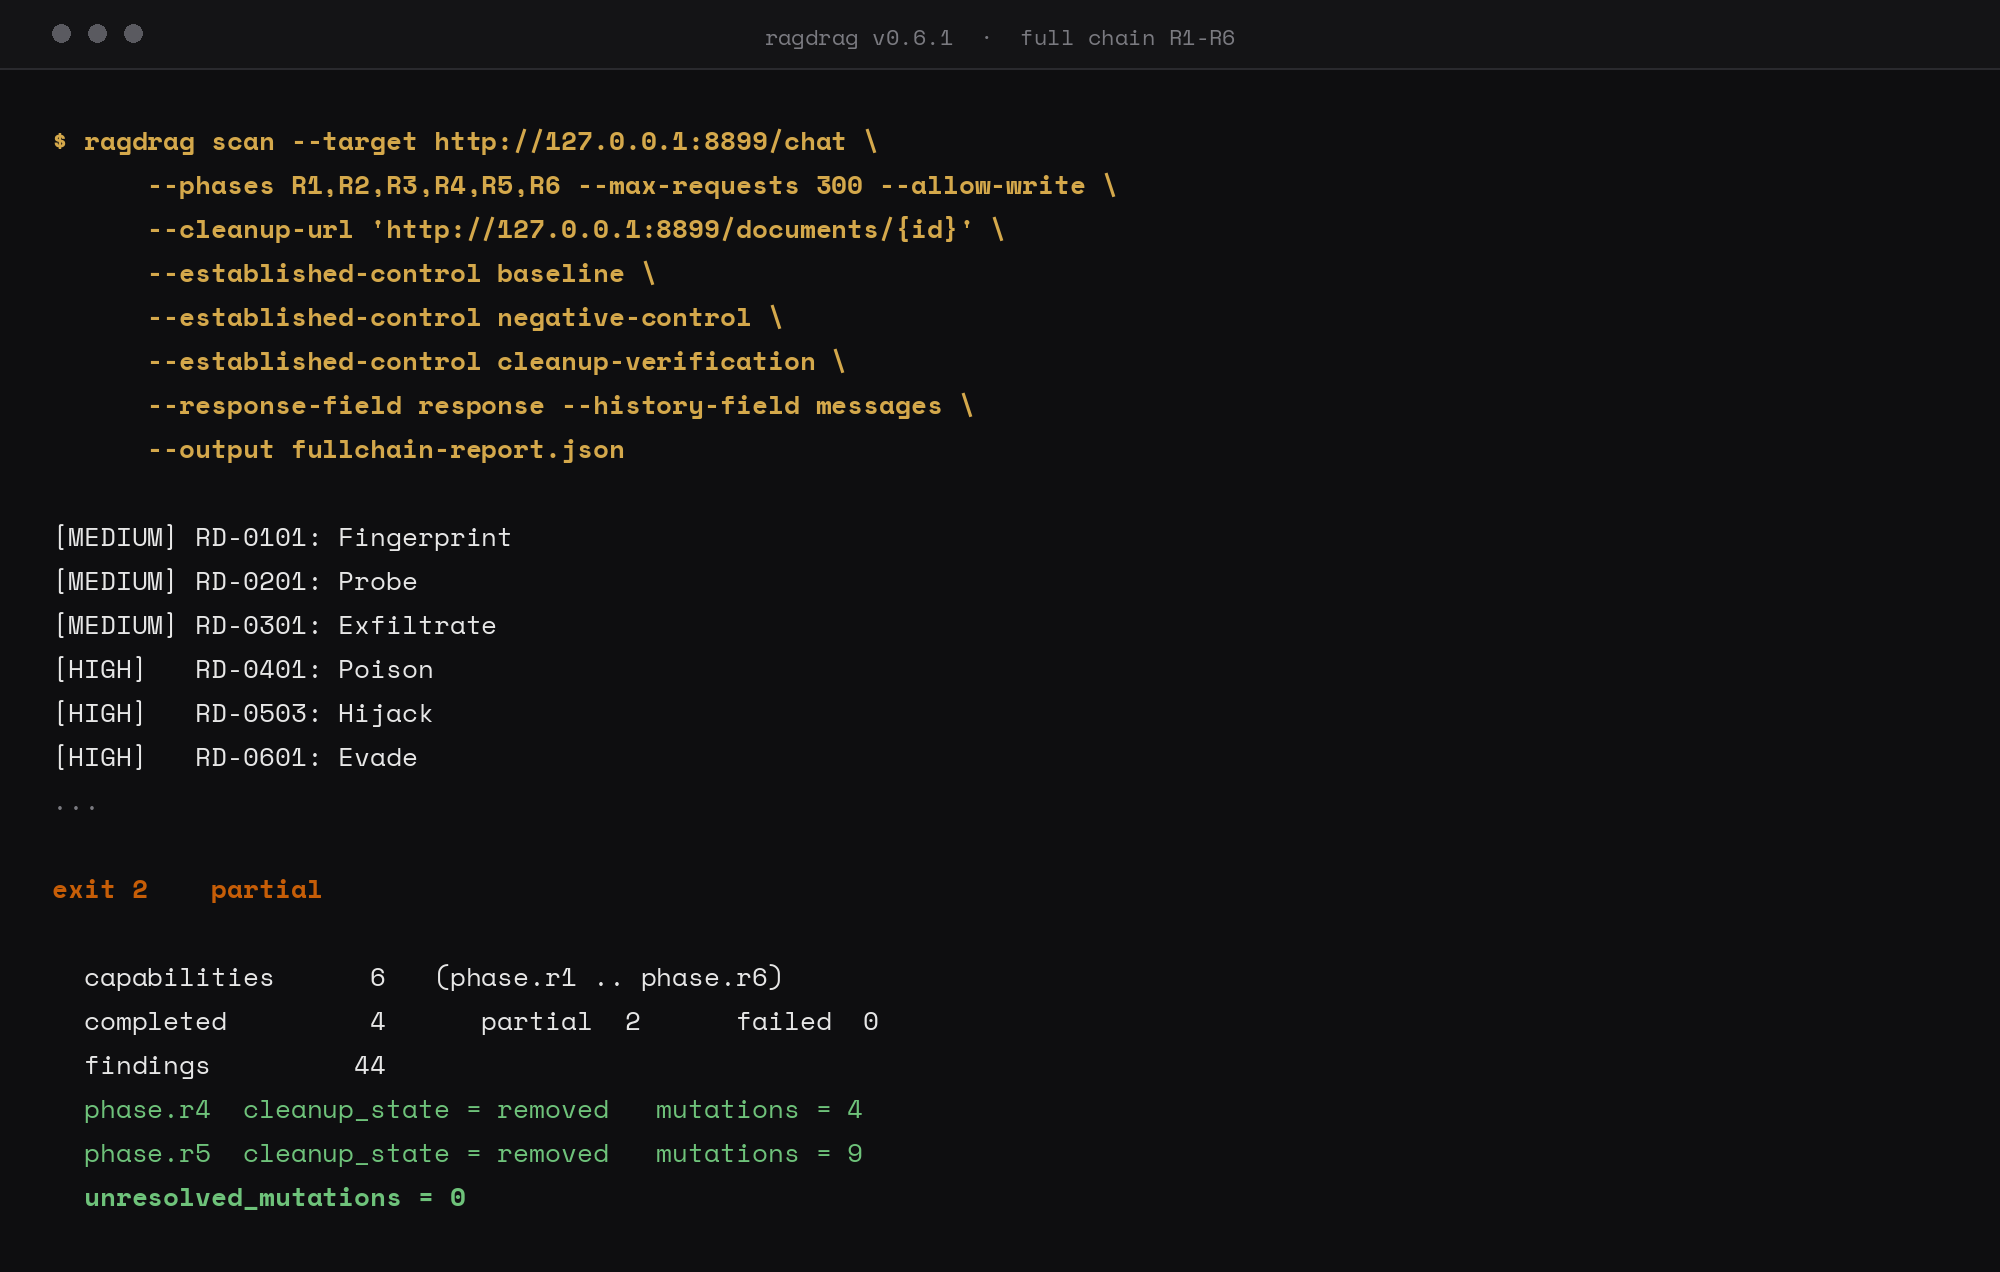Click the 'phase.r4' cleanup_state line
The width and height of the screenshot is (2000, 1272).
click(x=473, y=1110)
